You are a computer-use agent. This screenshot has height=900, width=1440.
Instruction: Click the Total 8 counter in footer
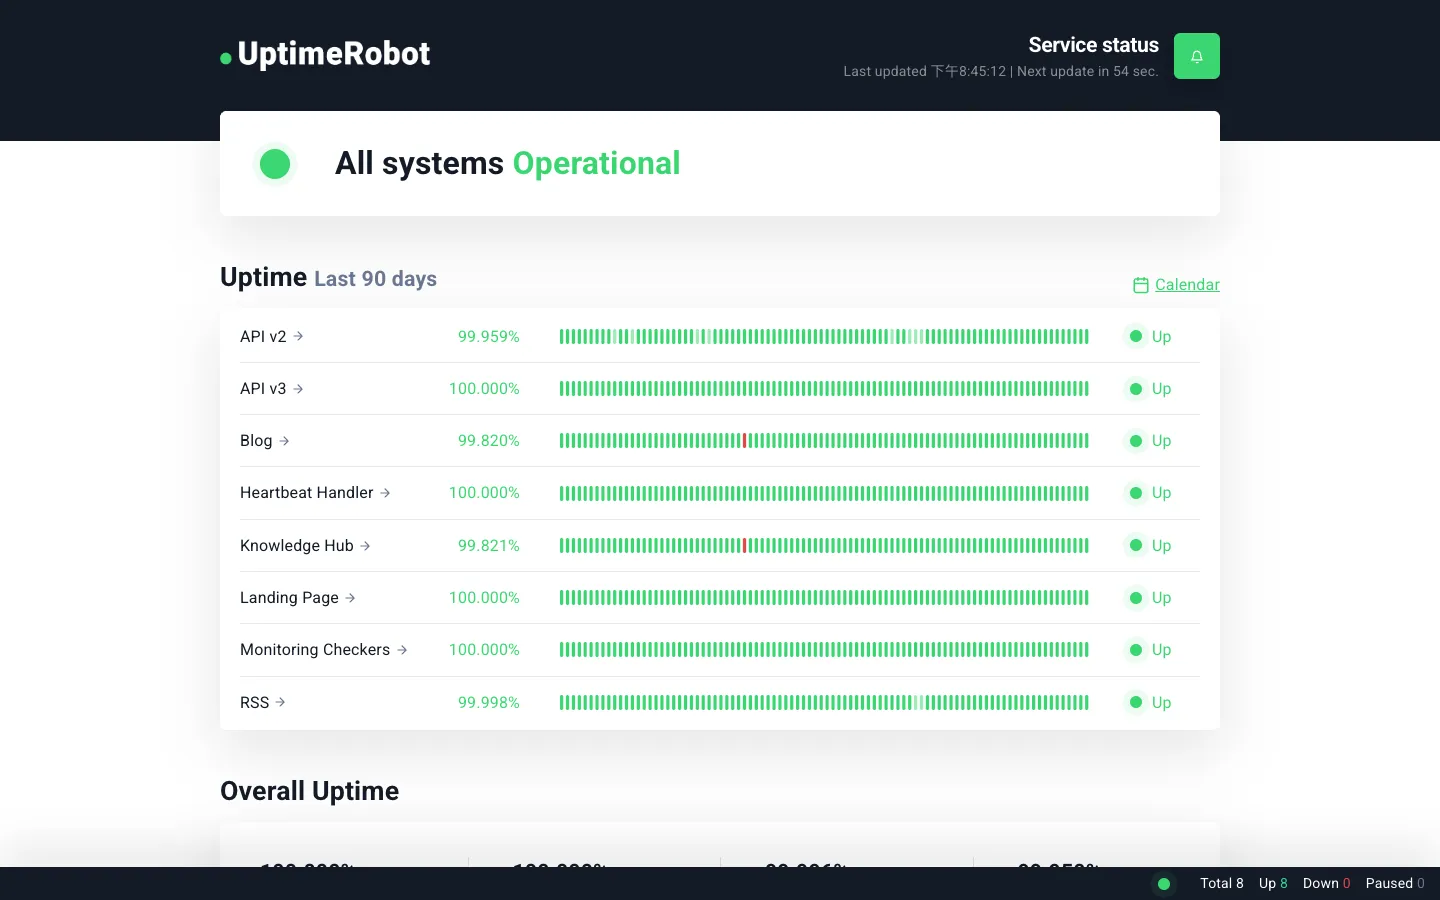pos(1222,883)
